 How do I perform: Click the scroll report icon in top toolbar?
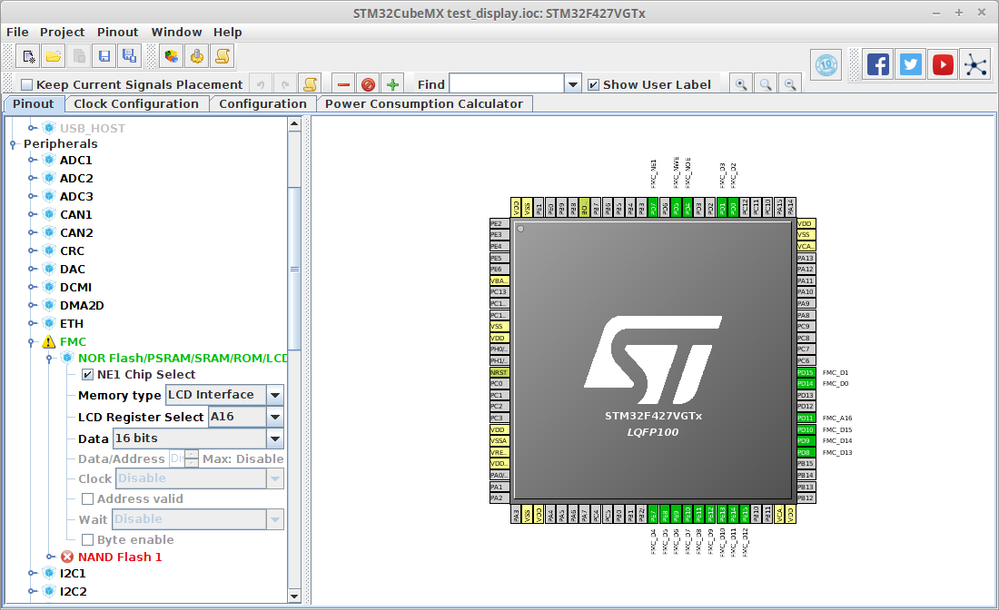(x=222, y=57)
